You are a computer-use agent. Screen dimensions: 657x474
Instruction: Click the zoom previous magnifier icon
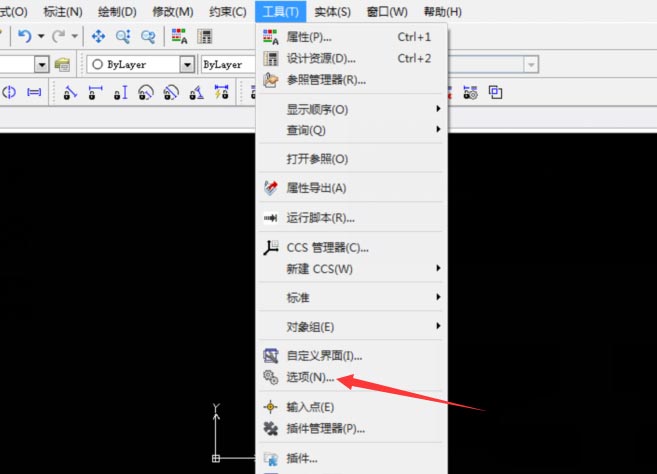148,36
